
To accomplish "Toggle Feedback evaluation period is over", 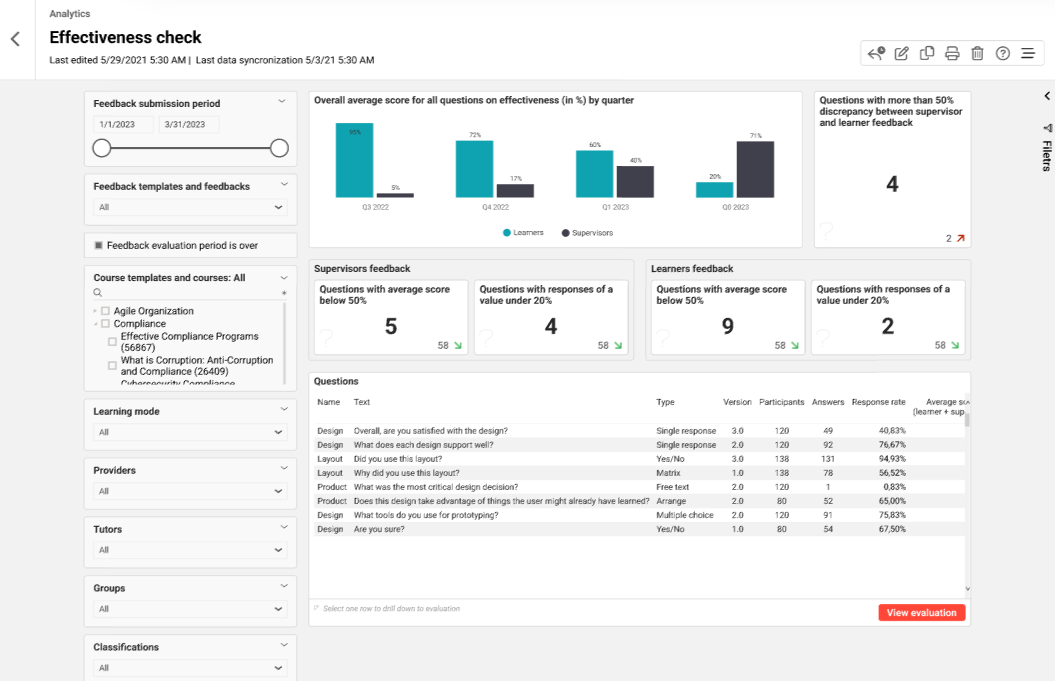I will (99, 245).
